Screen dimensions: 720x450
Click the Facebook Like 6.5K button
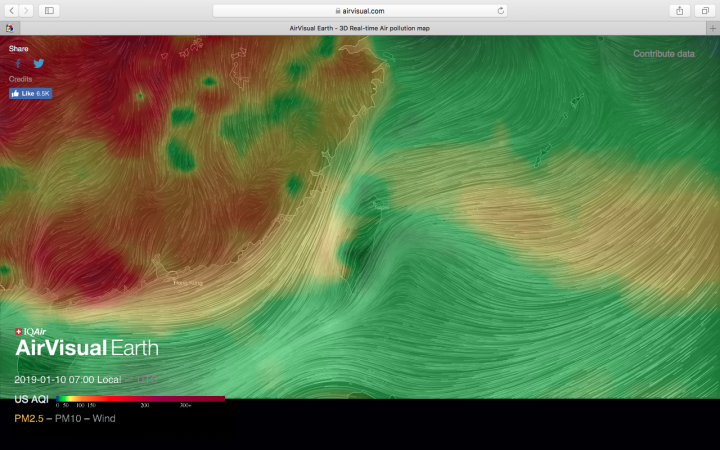coord(31,93)
